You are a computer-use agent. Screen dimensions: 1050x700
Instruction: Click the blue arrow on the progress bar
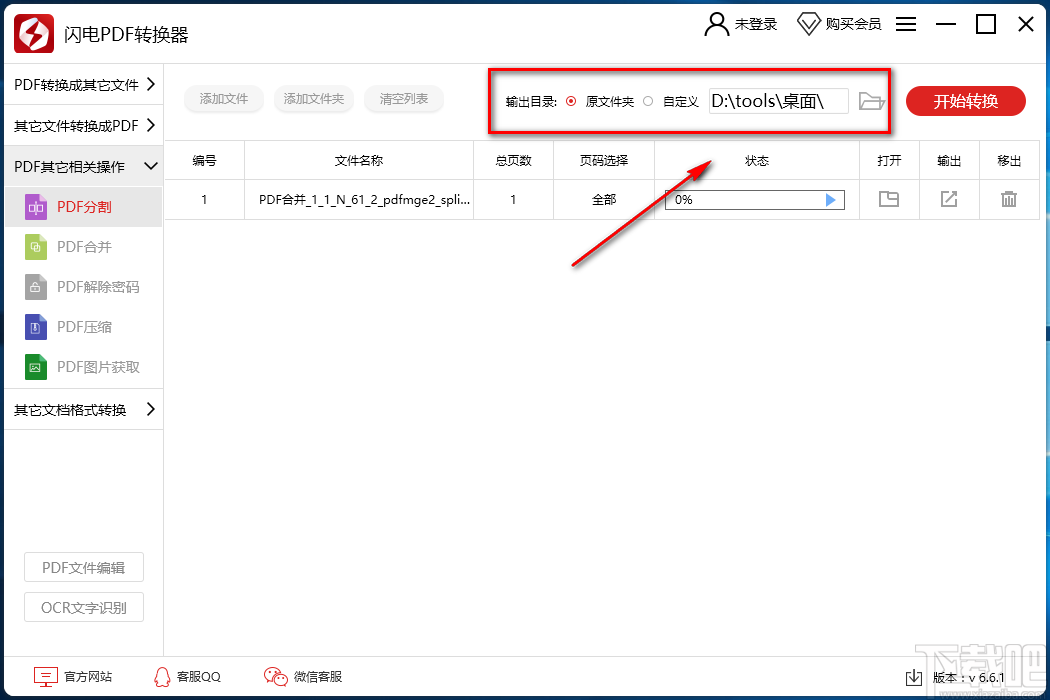(830, 199)
